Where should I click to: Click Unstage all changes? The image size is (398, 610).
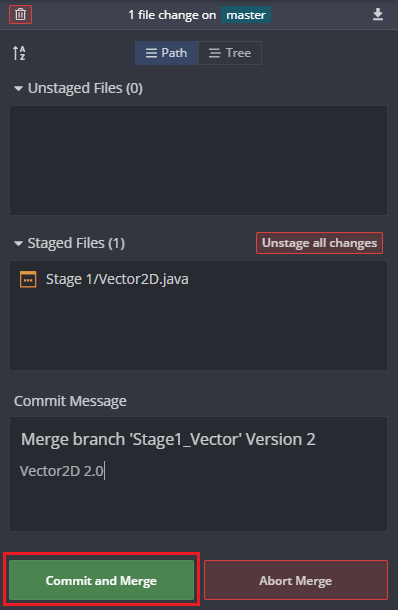(x=319, y=243)
